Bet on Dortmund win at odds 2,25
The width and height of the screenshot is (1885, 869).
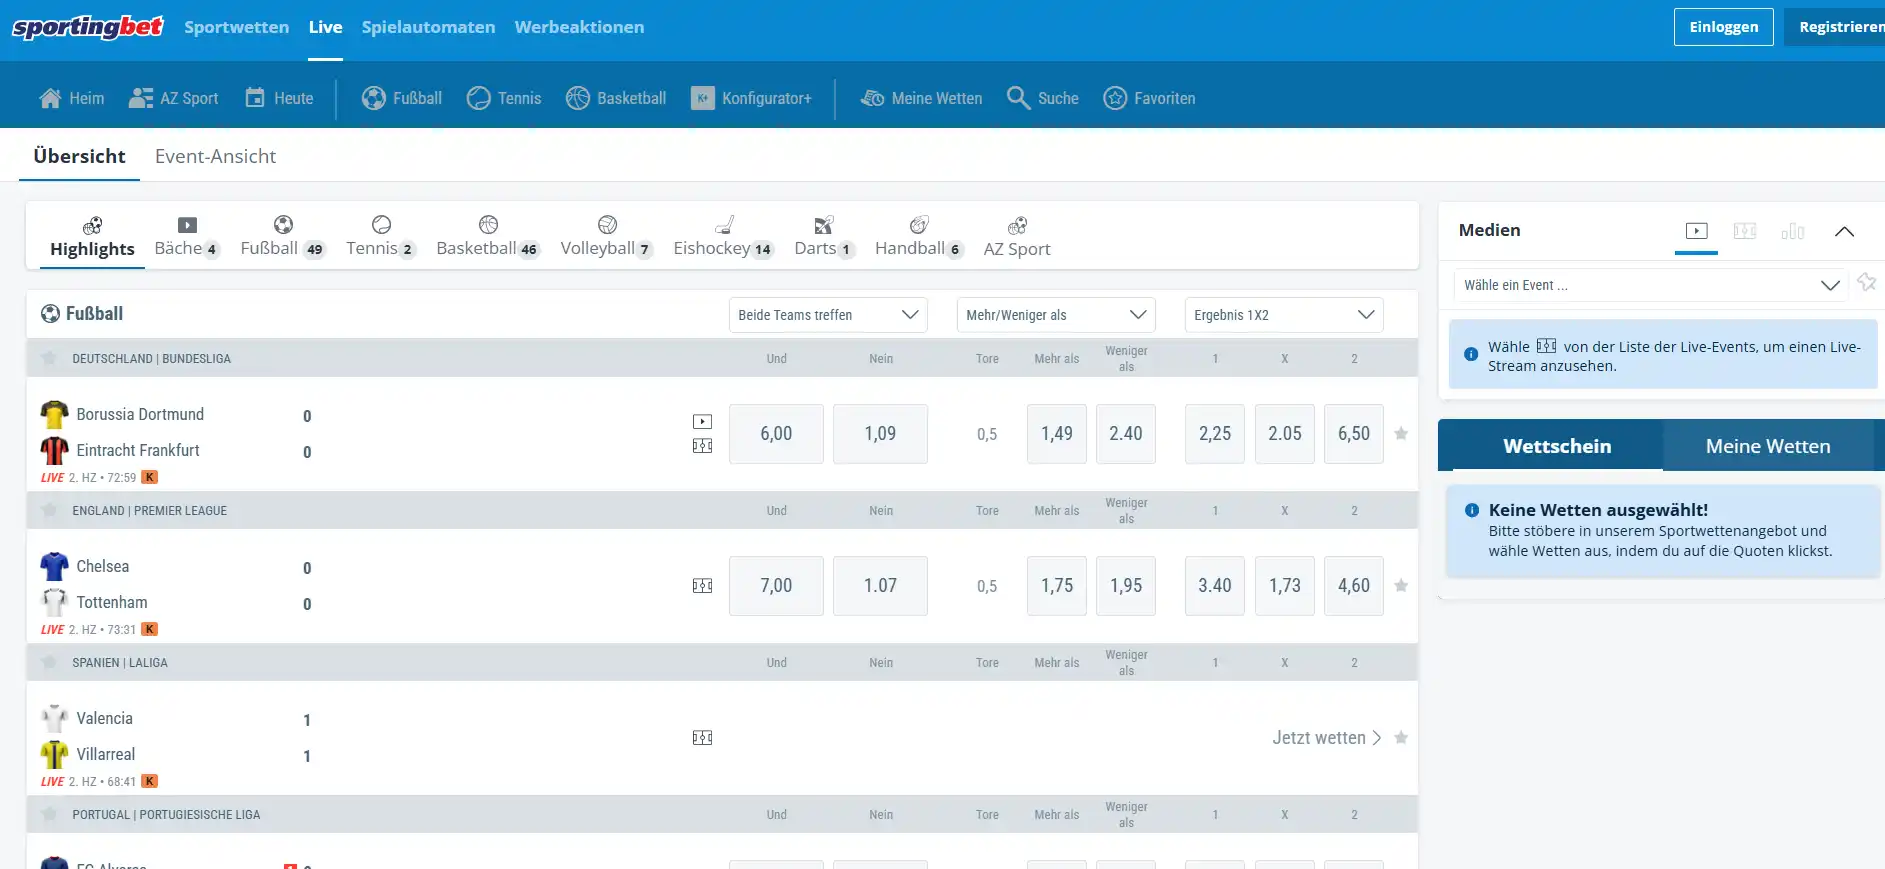click(1215, 434)
